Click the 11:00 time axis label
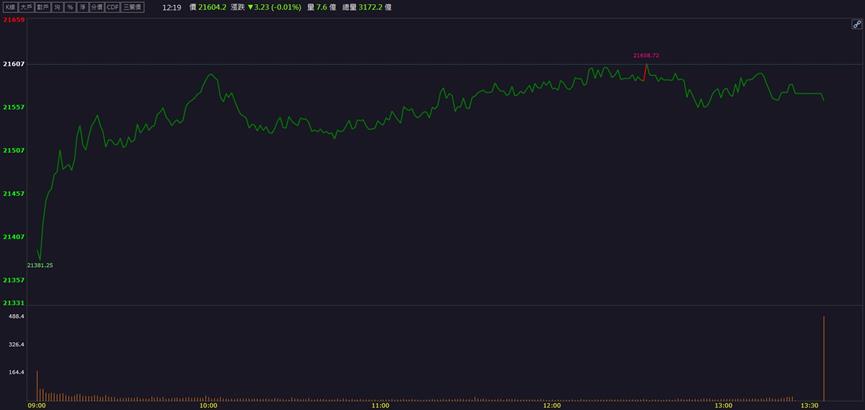This screenshot has width=865, height=410. (381, 406)
